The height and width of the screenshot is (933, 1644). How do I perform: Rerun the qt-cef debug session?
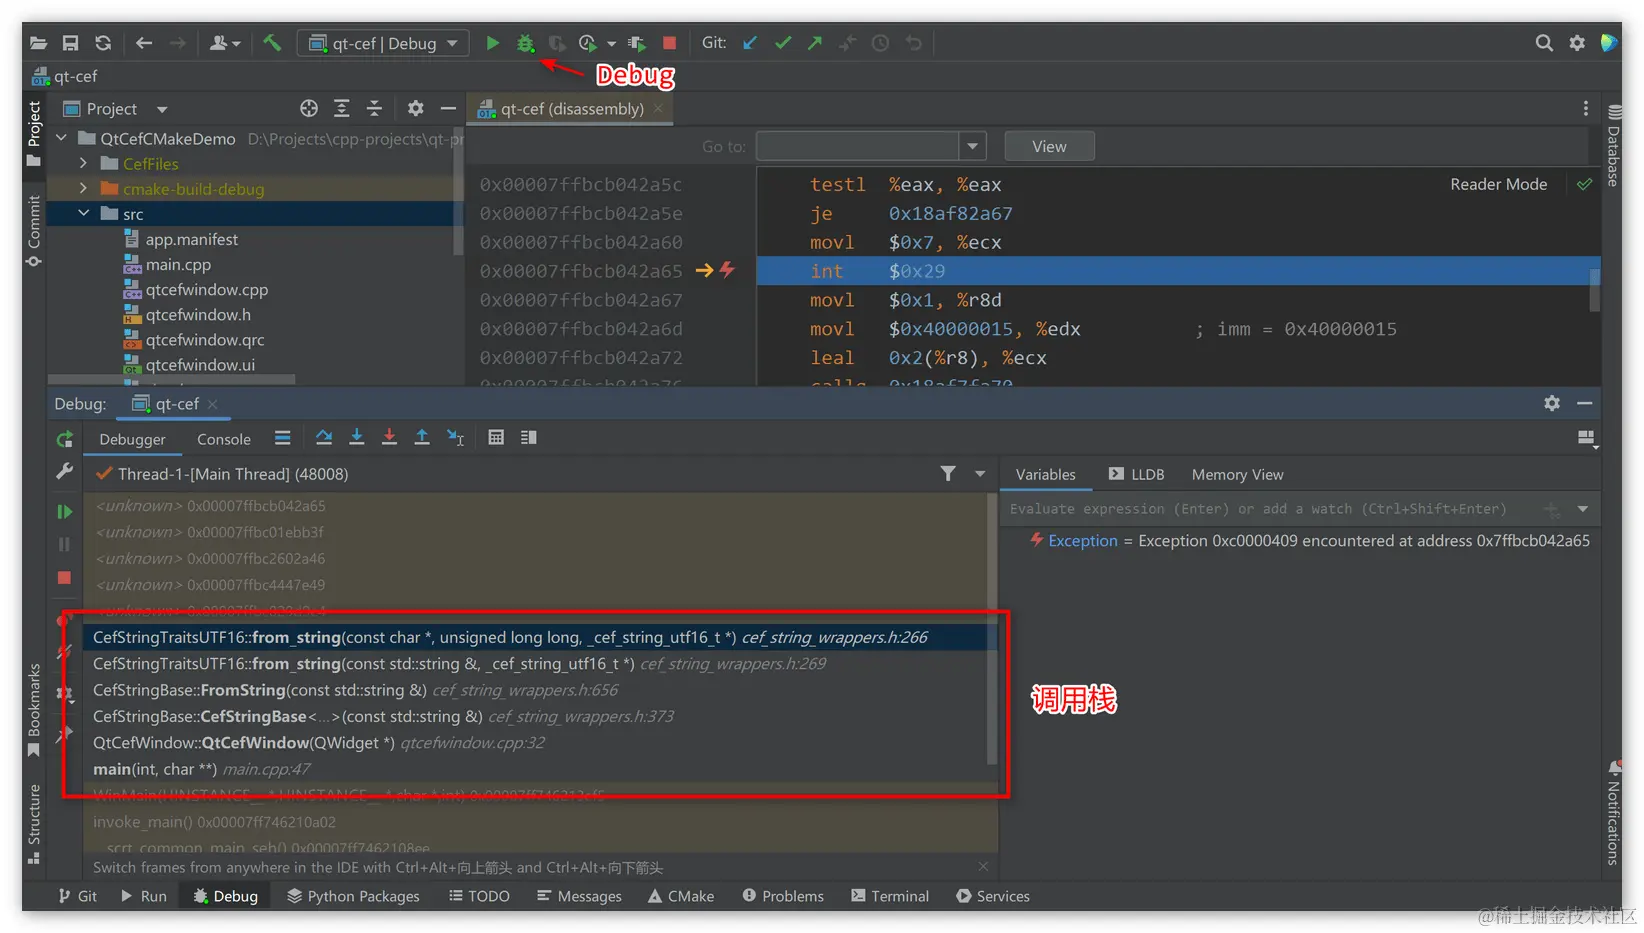pyautogui.click(x=64, y=439)
